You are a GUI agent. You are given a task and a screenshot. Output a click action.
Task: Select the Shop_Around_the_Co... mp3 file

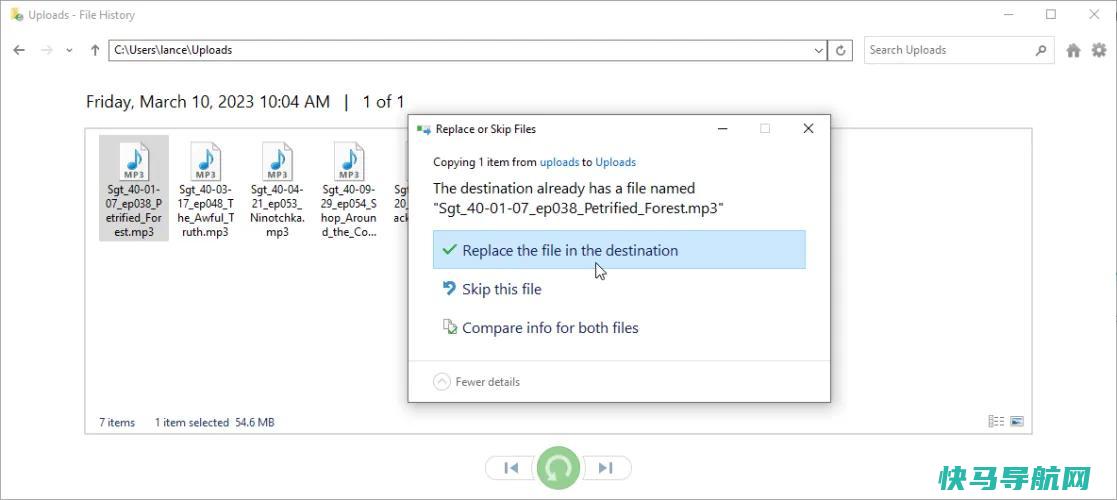349,189
